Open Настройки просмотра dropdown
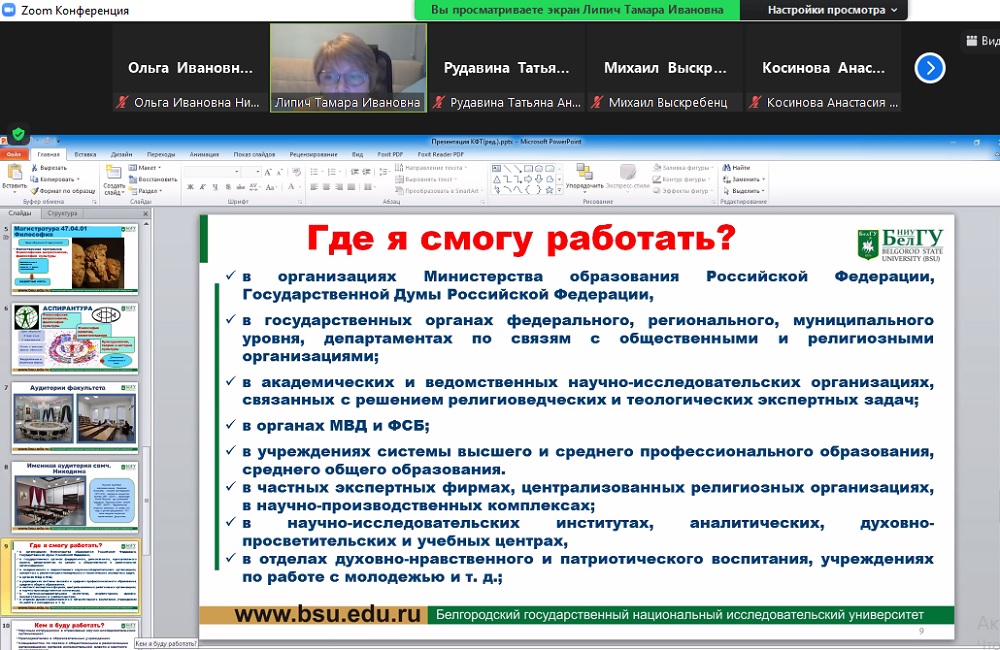 tap(832, 10)
